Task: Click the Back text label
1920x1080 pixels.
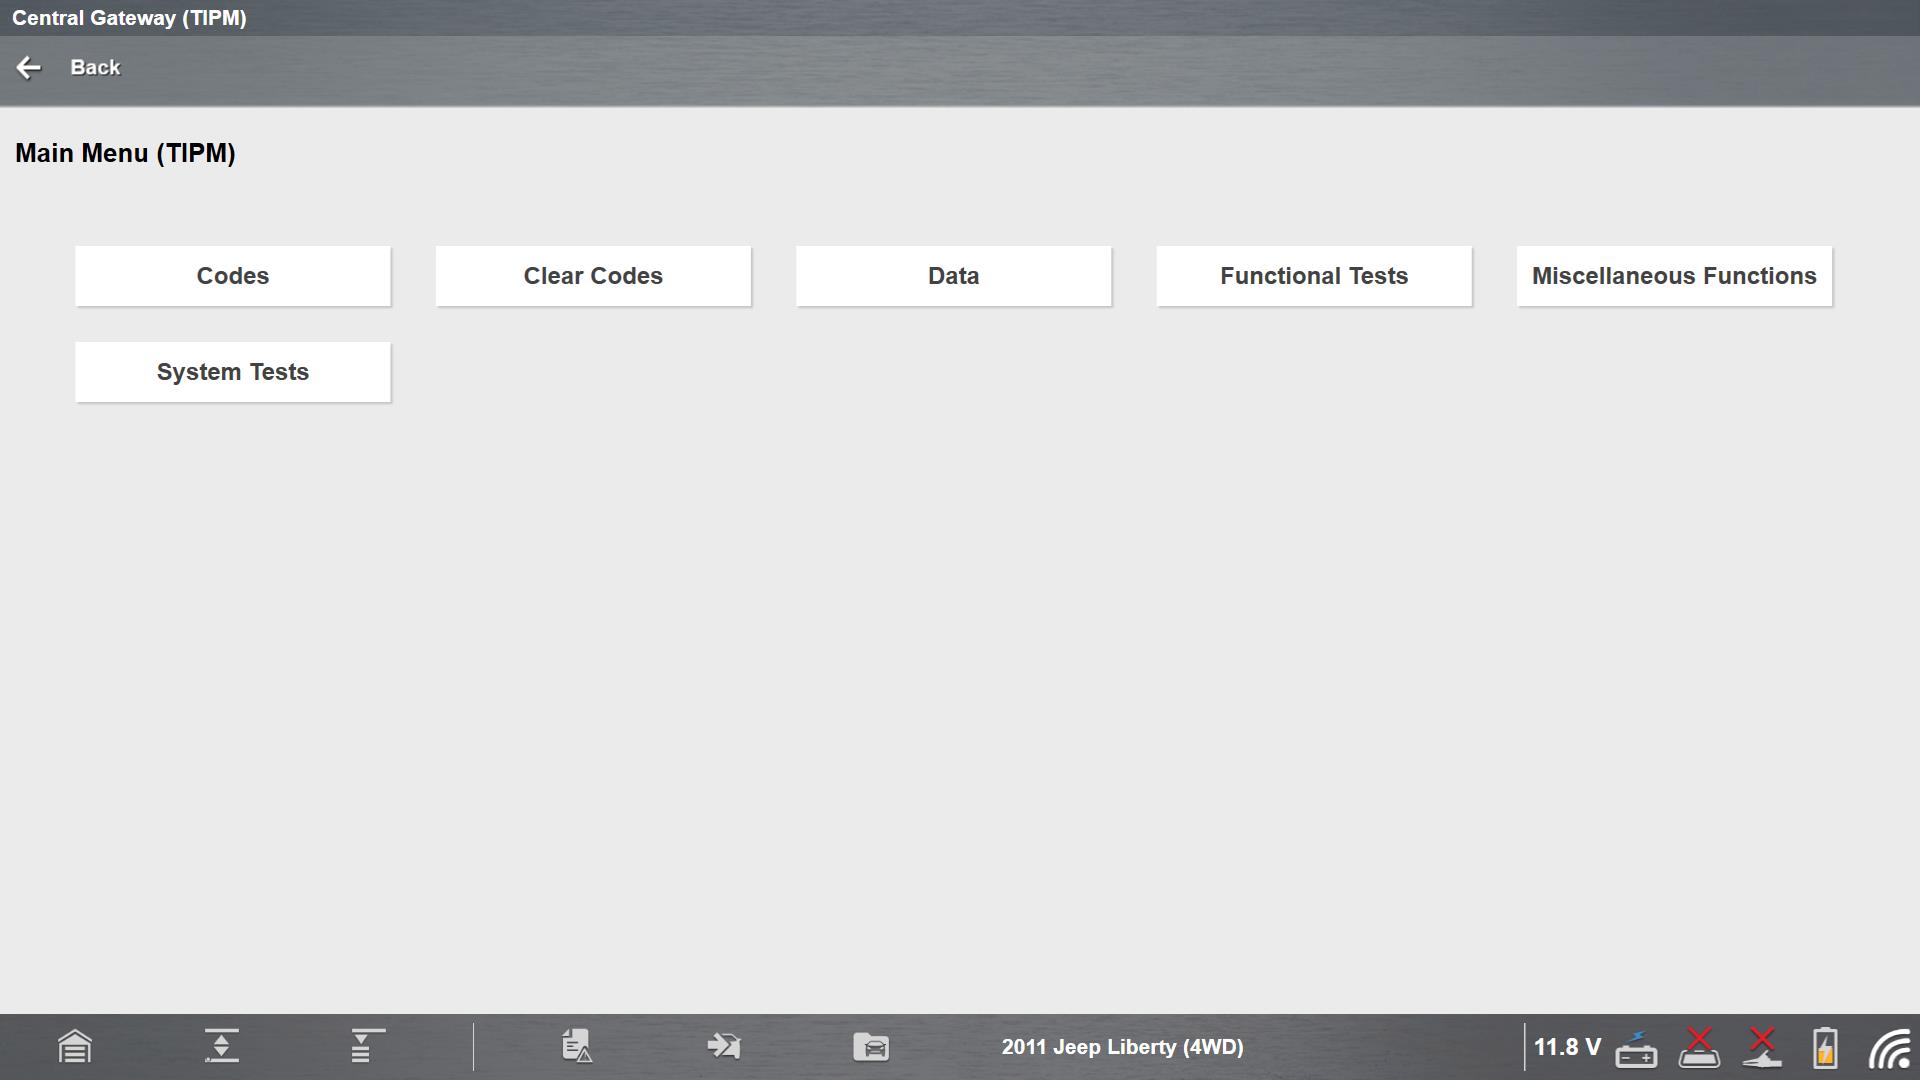Action: 95,67
